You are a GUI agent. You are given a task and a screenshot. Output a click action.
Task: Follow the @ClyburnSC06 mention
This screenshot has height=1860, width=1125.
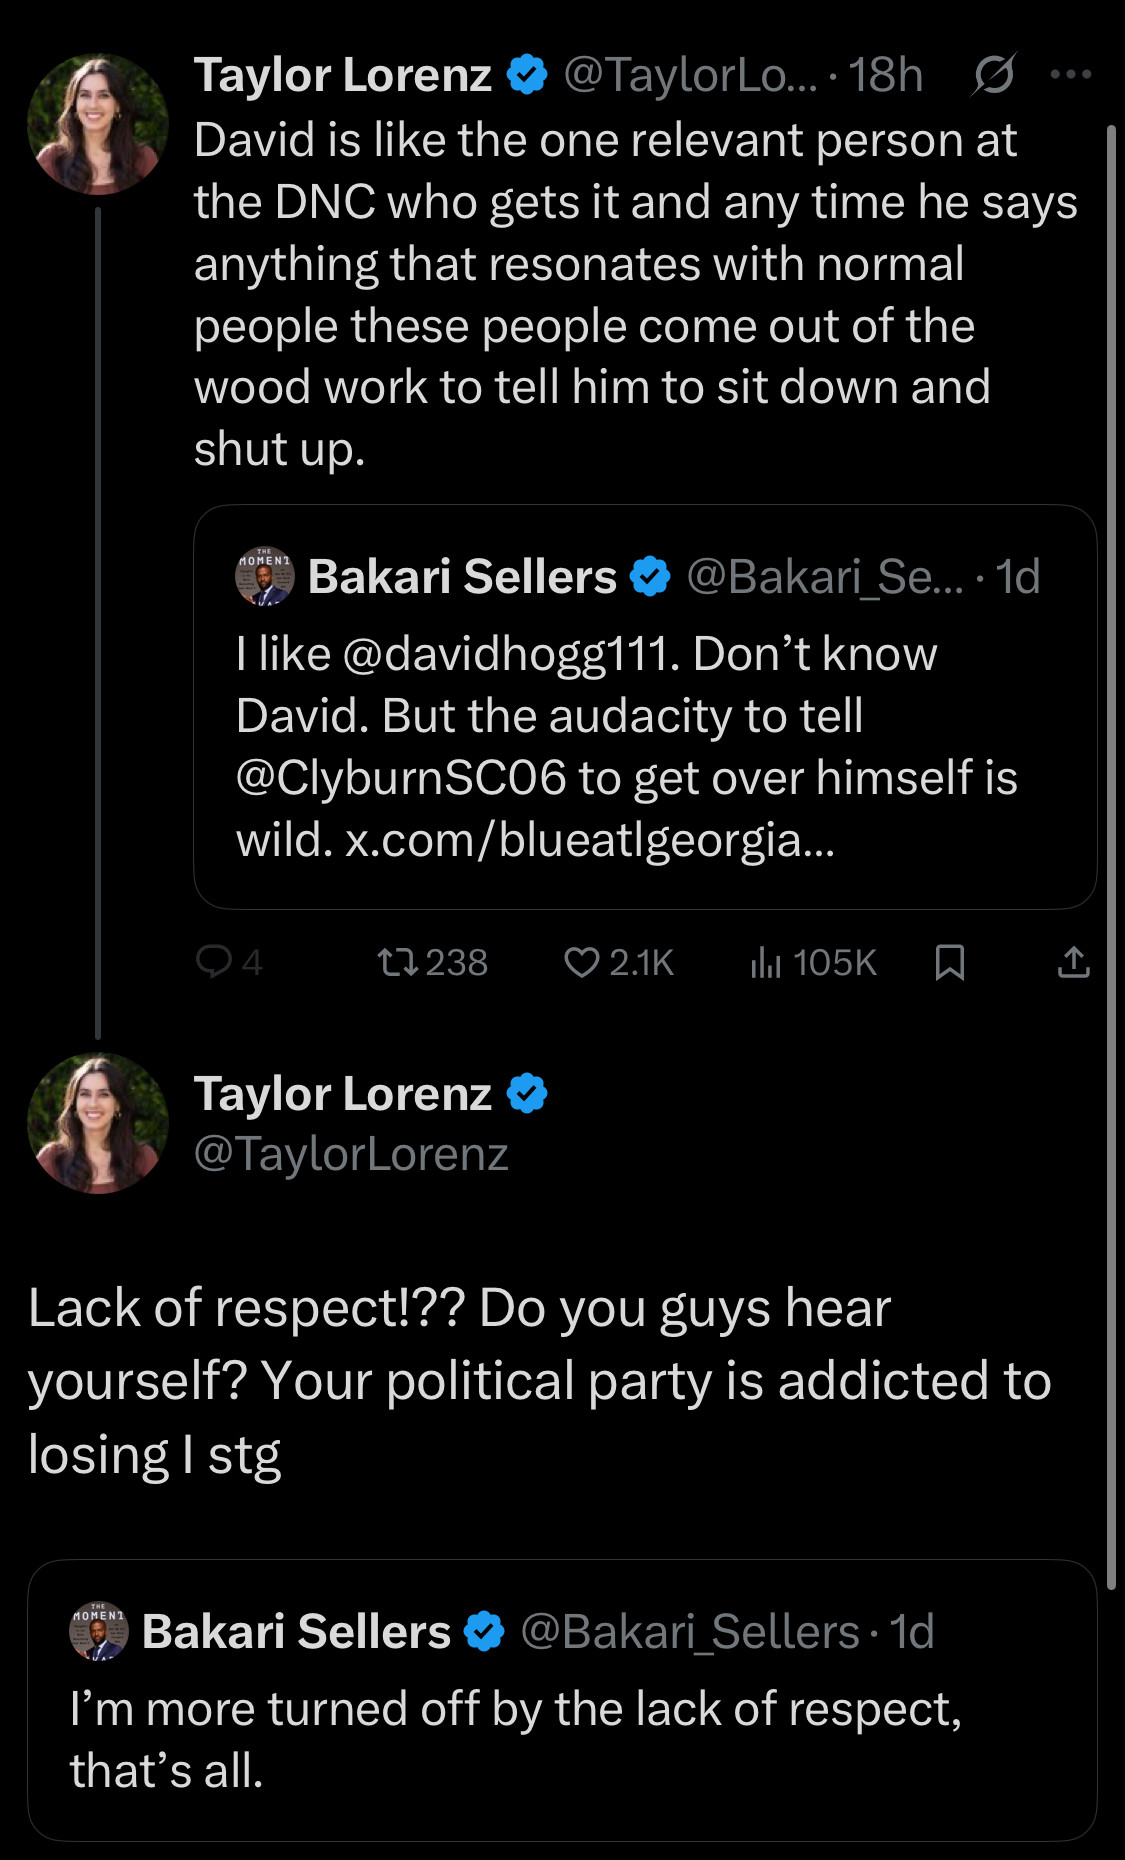401,778
